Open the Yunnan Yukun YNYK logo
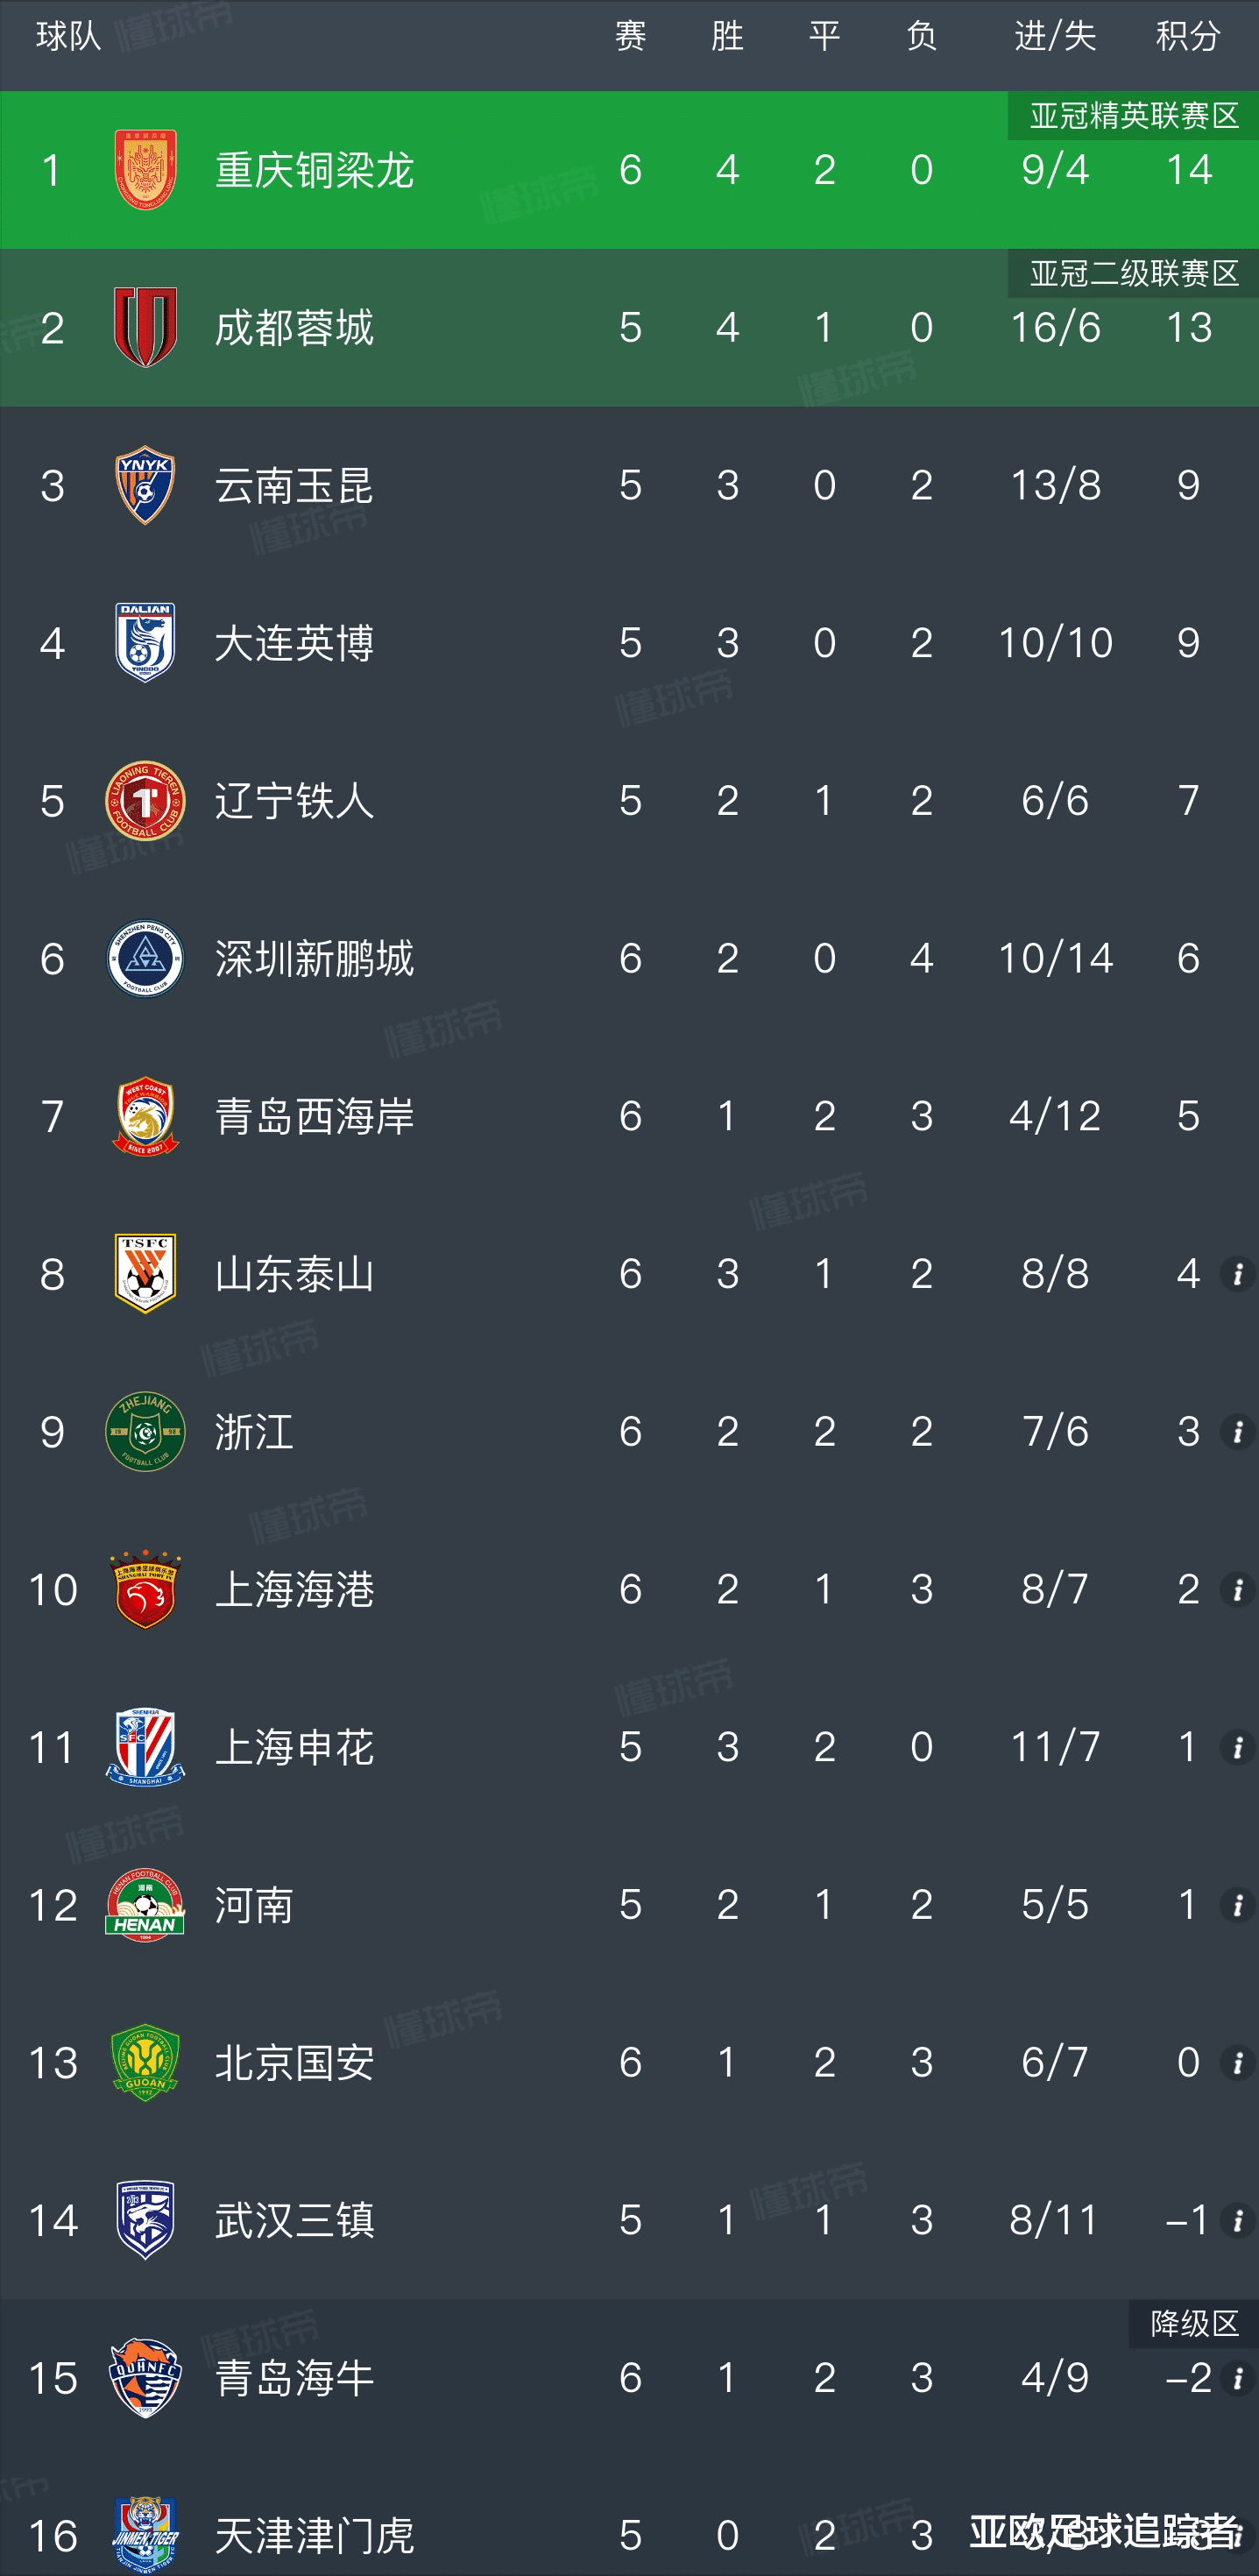The width and height of the screenshot is (1259, 2576). tap(145, 485)
